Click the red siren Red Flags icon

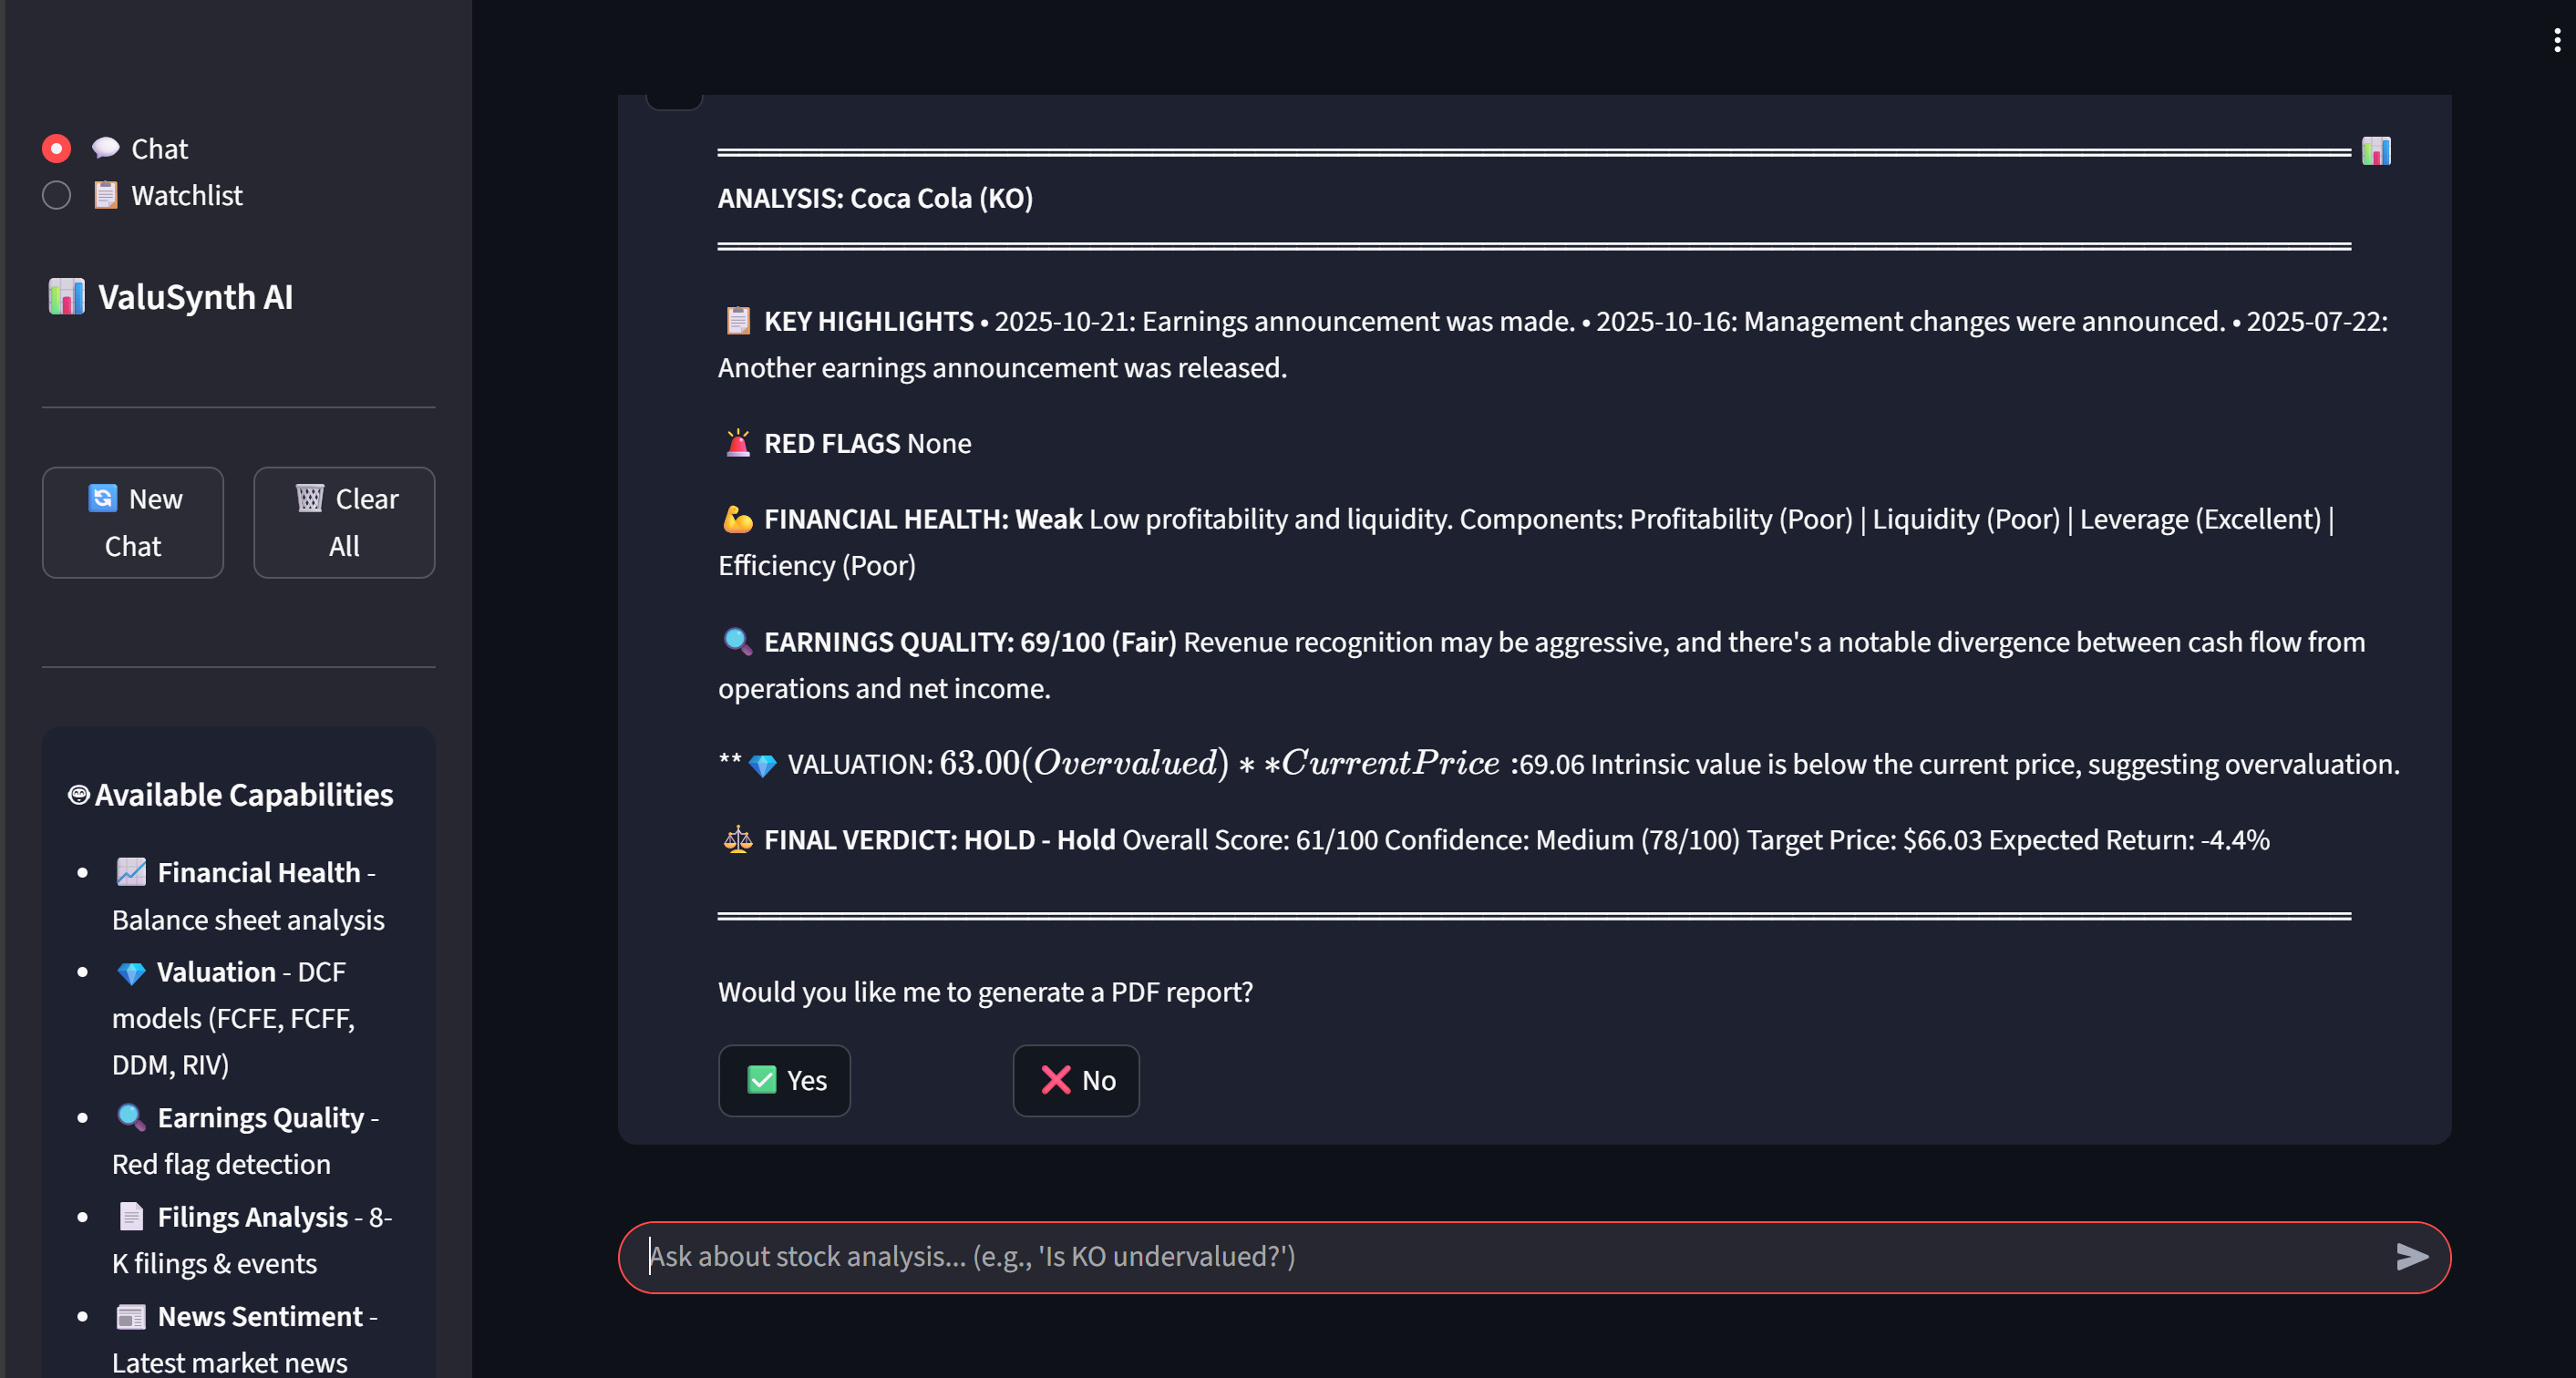(x=737, y=443)
